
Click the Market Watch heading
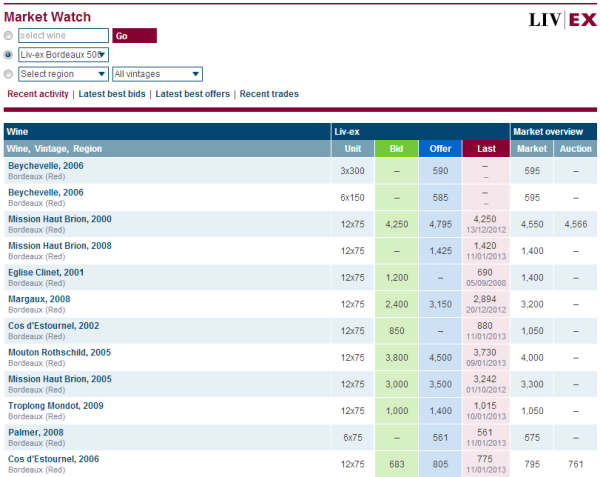[x=47, y=17]
